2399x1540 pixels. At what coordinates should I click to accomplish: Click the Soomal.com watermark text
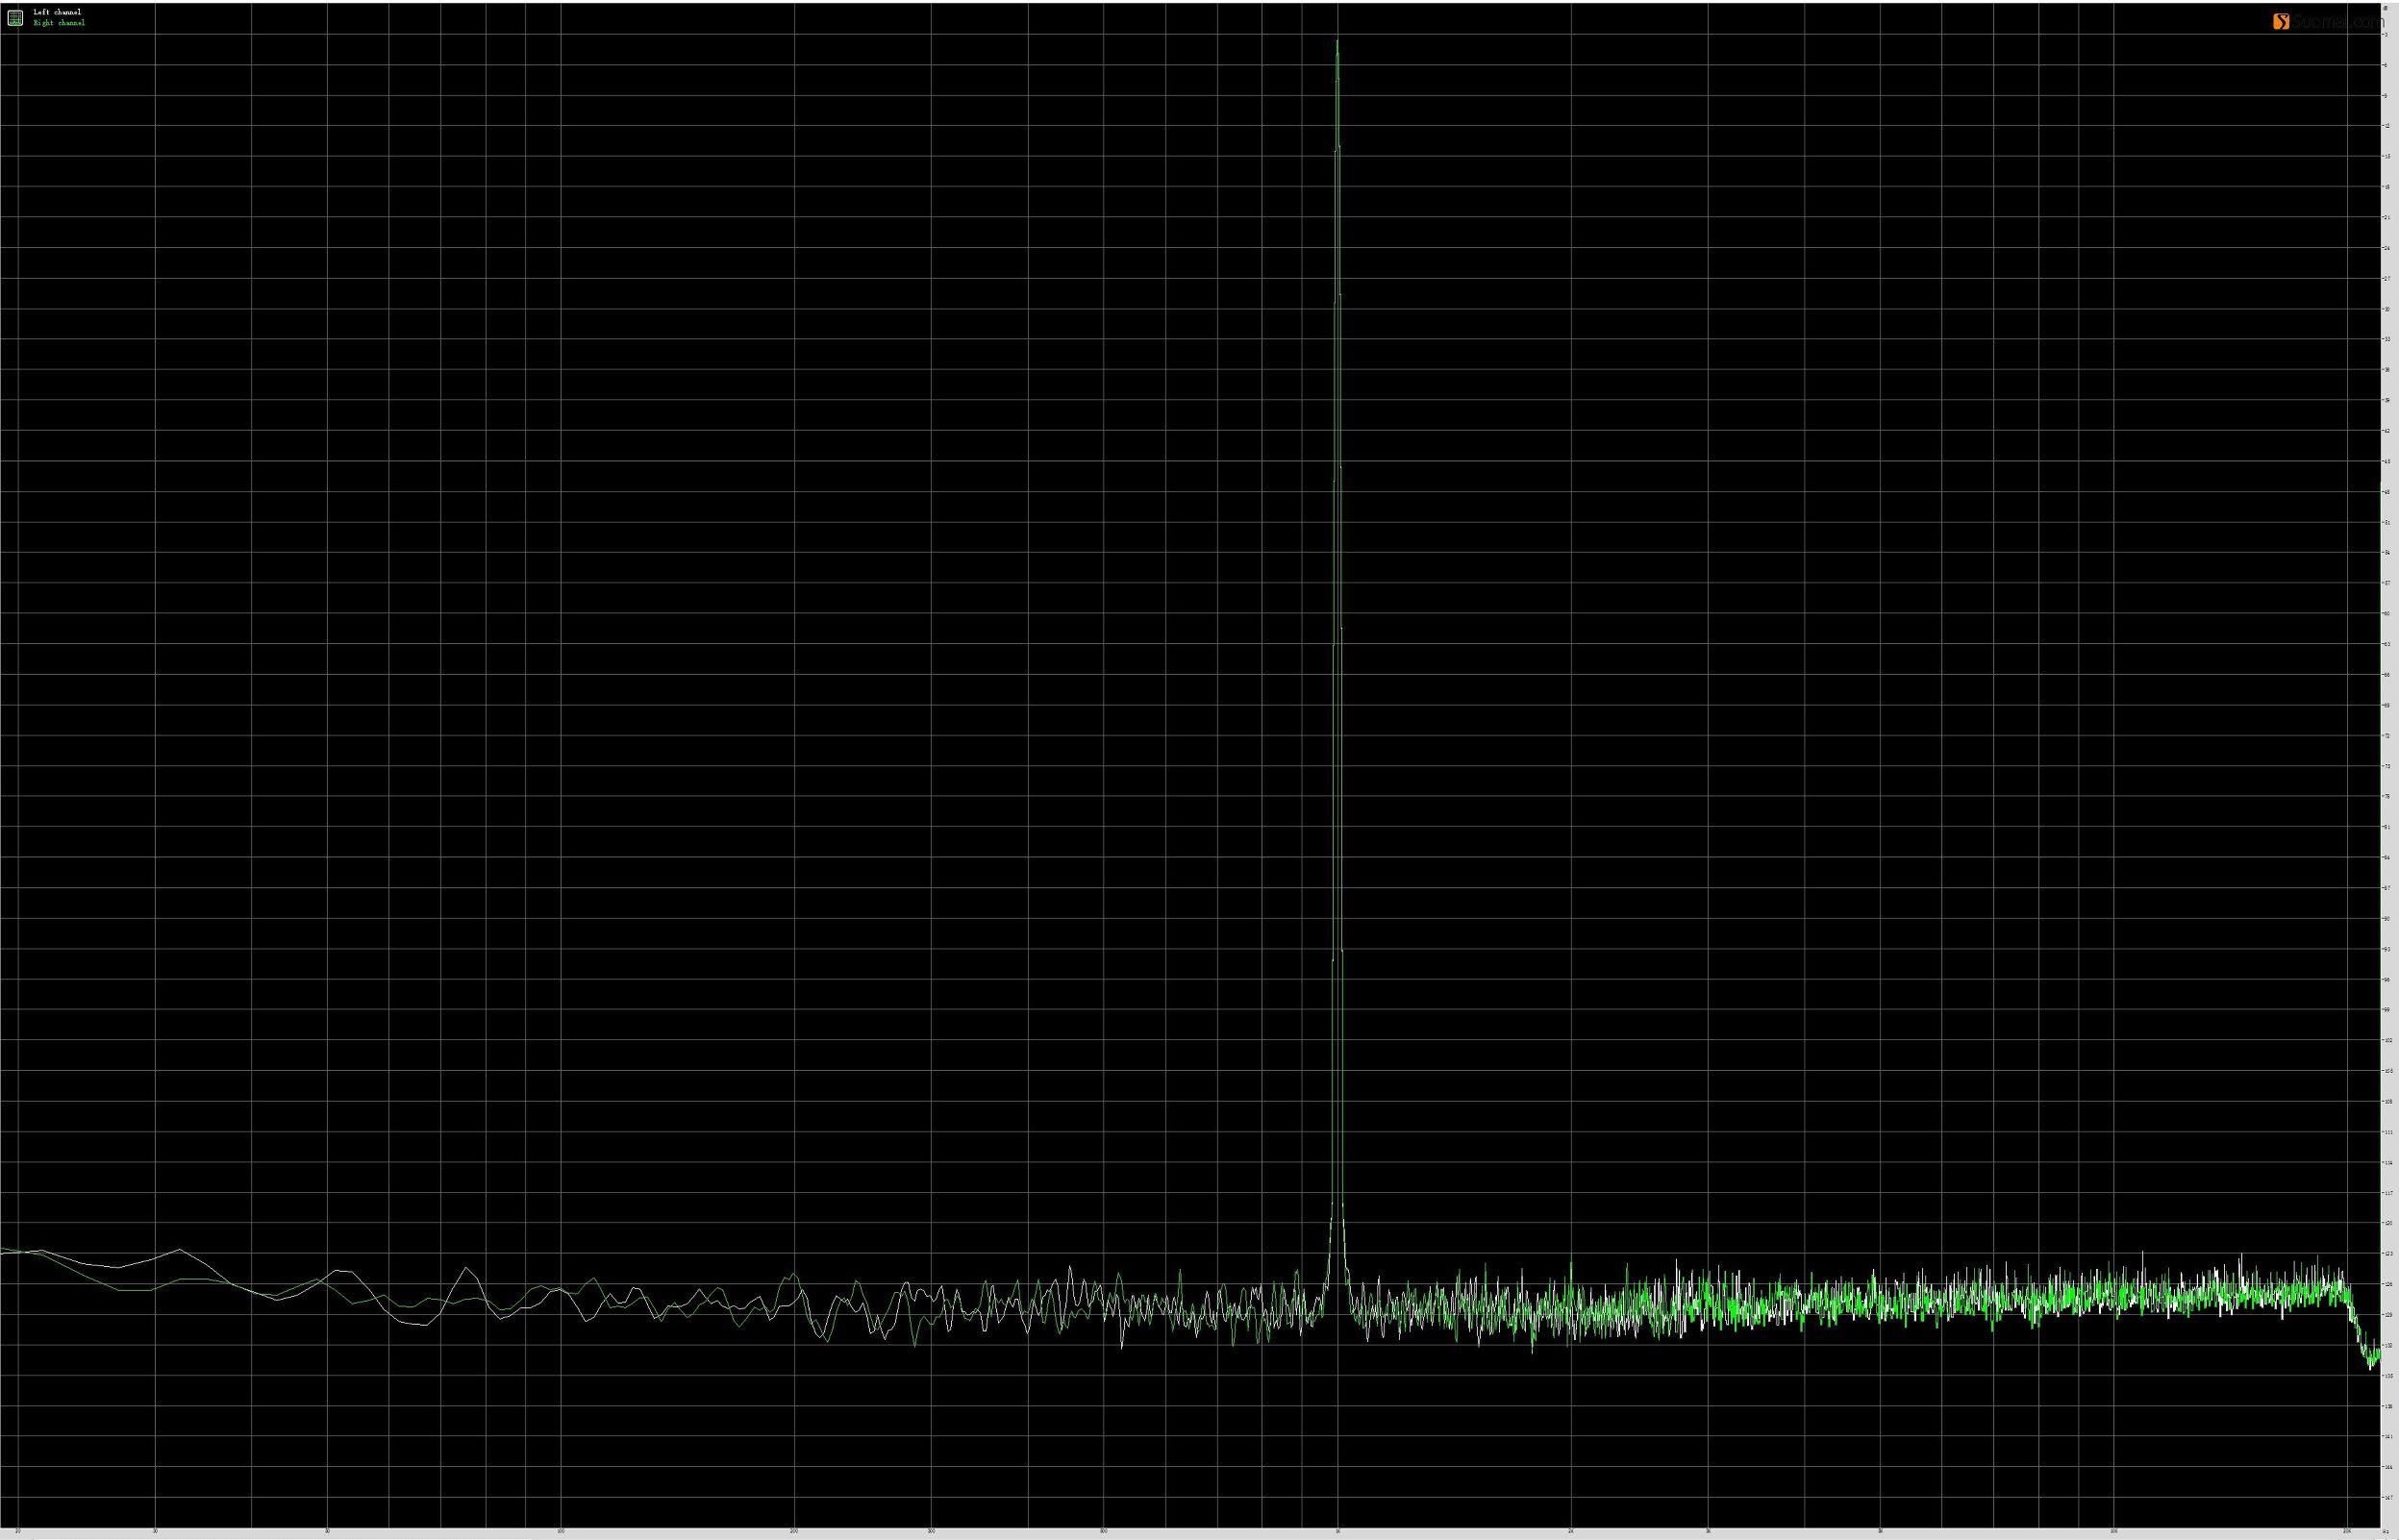[x=2338, y=21]
